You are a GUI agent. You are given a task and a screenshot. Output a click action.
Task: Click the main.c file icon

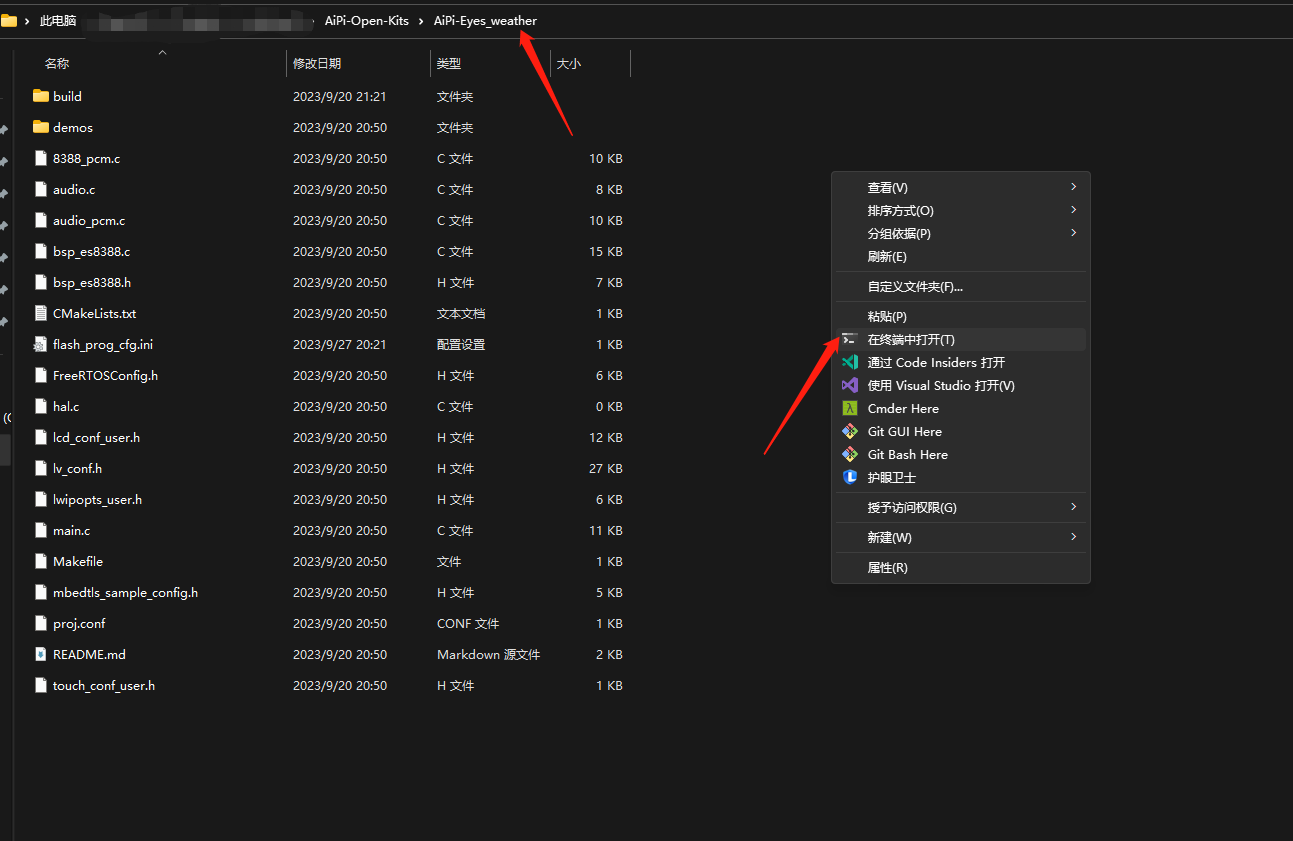coord(41,530)
